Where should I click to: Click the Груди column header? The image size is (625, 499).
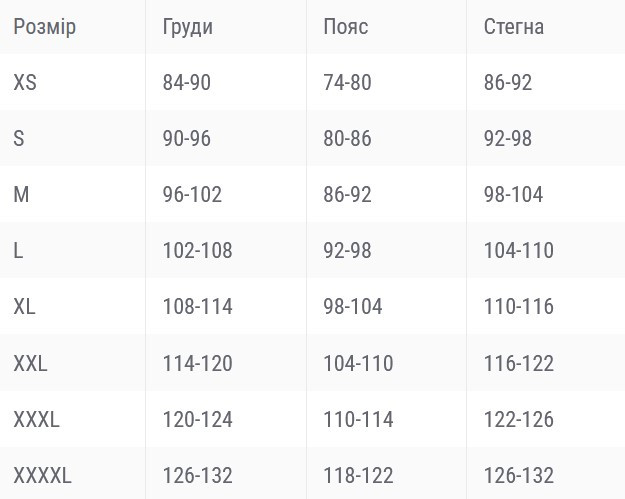point(187,27)
